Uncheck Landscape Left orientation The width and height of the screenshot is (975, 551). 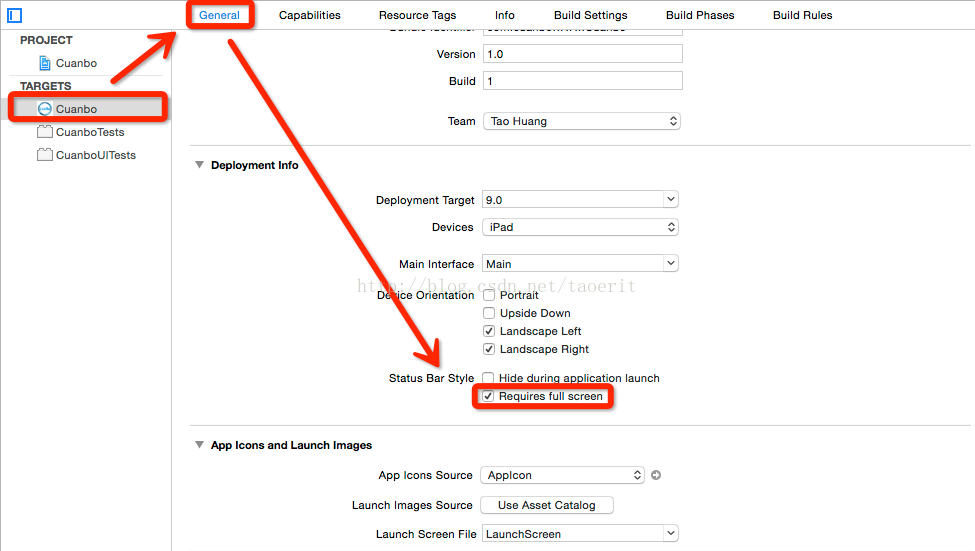[489, 331]
